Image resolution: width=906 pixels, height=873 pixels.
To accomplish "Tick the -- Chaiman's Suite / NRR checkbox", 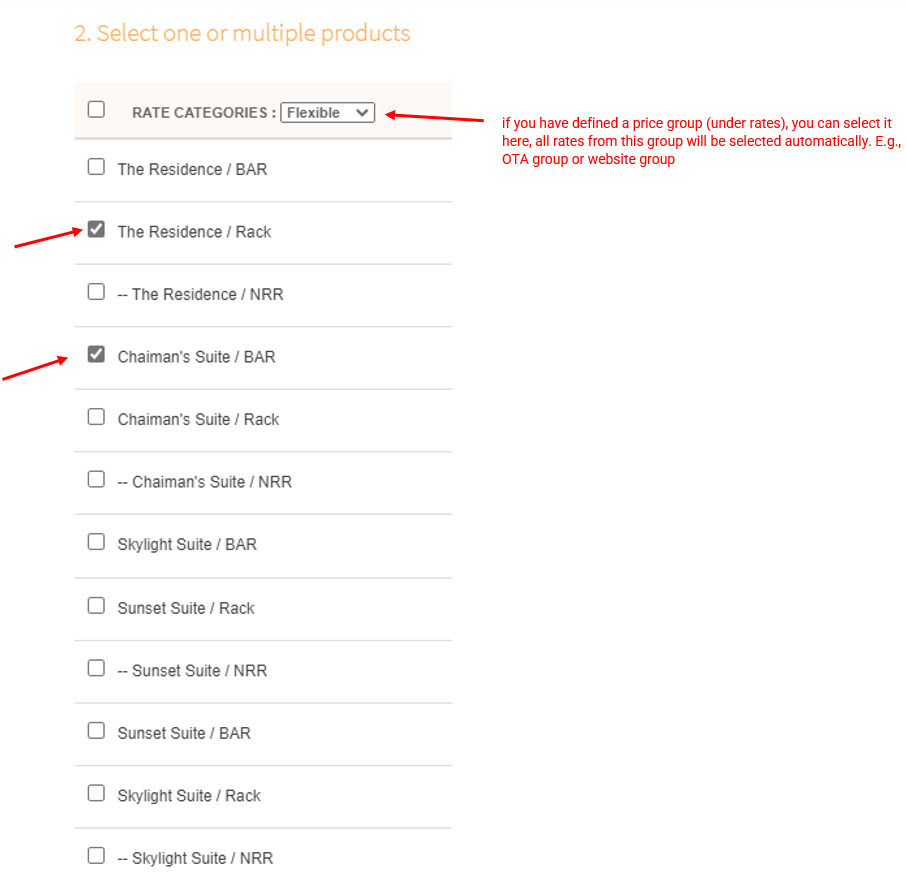I will pos(96,479).
